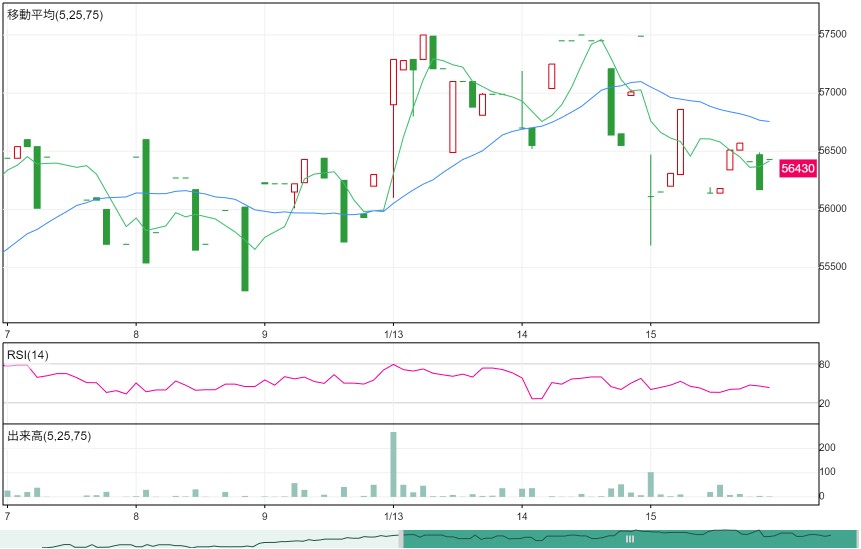
Task: Click the date label 7 under the volume chart
Action: (7, 517)
